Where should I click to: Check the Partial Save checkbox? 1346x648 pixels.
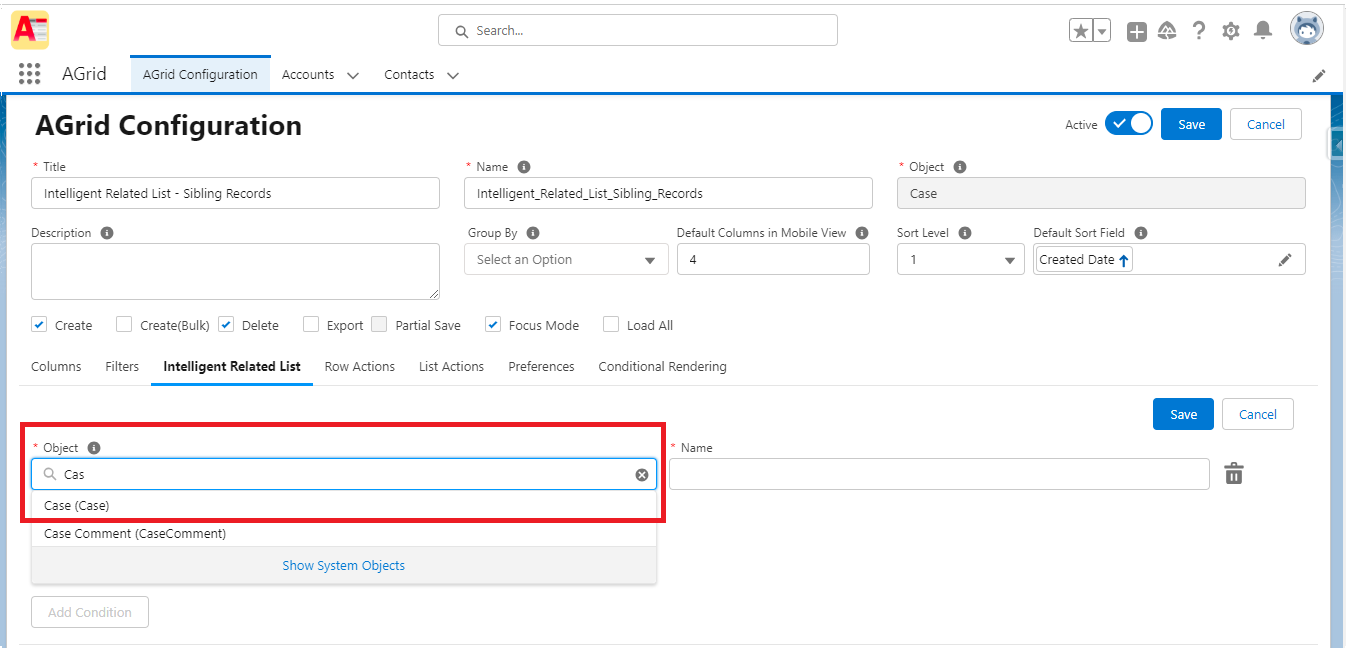(379, 324)
